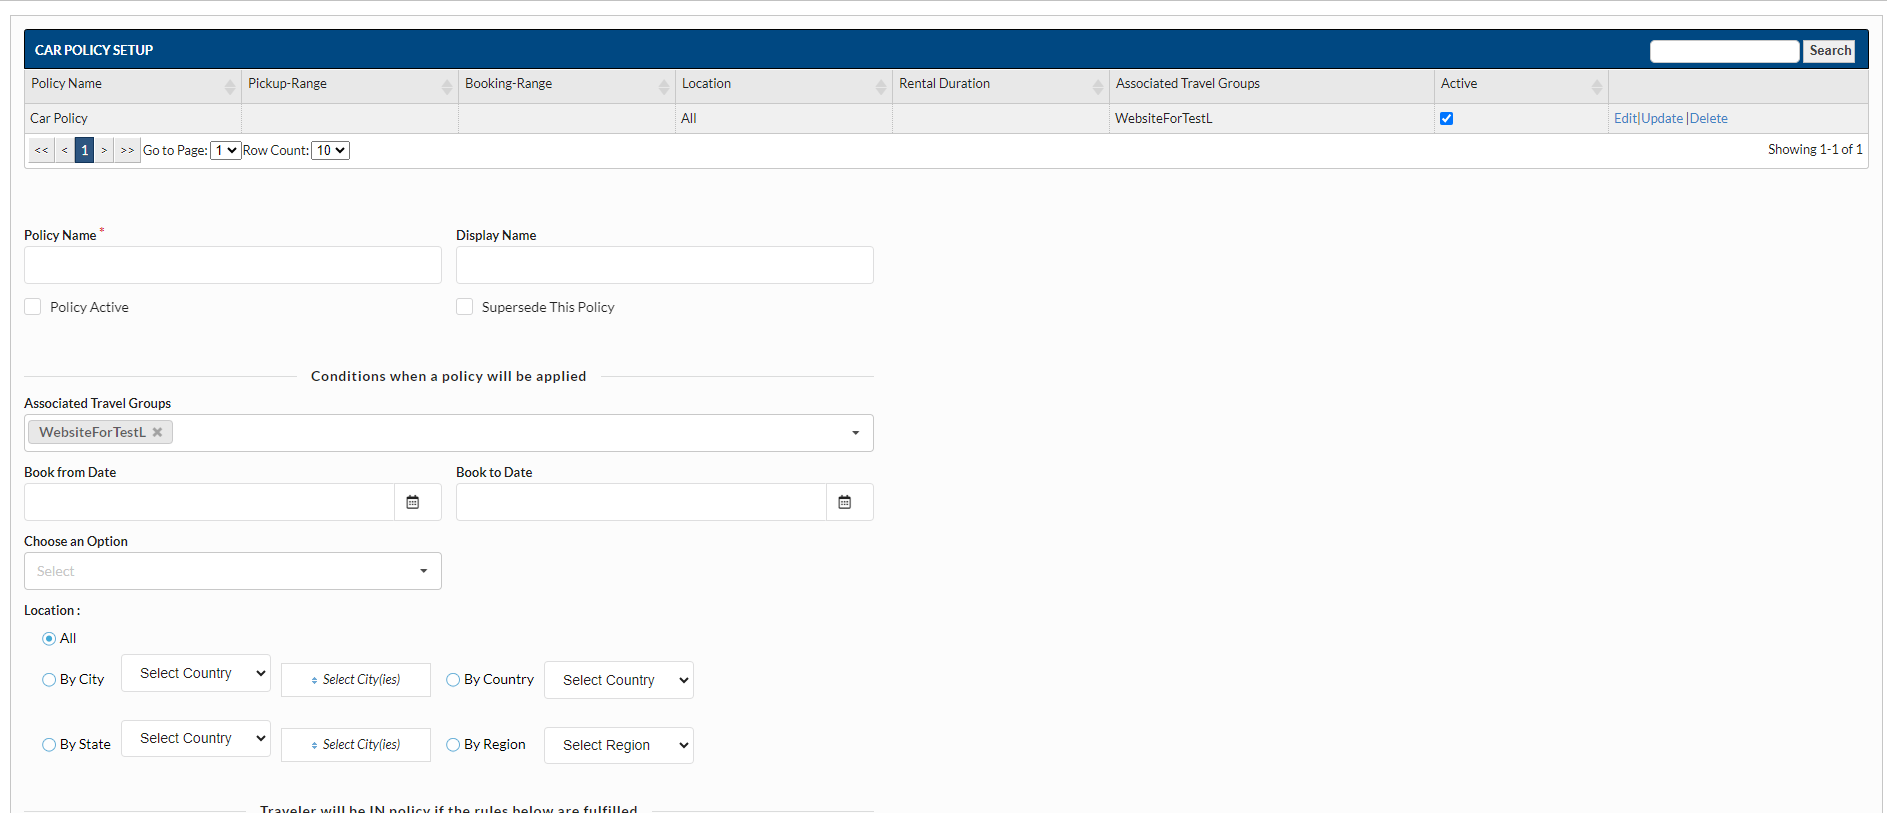Open the Book to Date calendar picker
This screenshot has width=1887, height=813.
pyautogui.click(x=845, y=502)
